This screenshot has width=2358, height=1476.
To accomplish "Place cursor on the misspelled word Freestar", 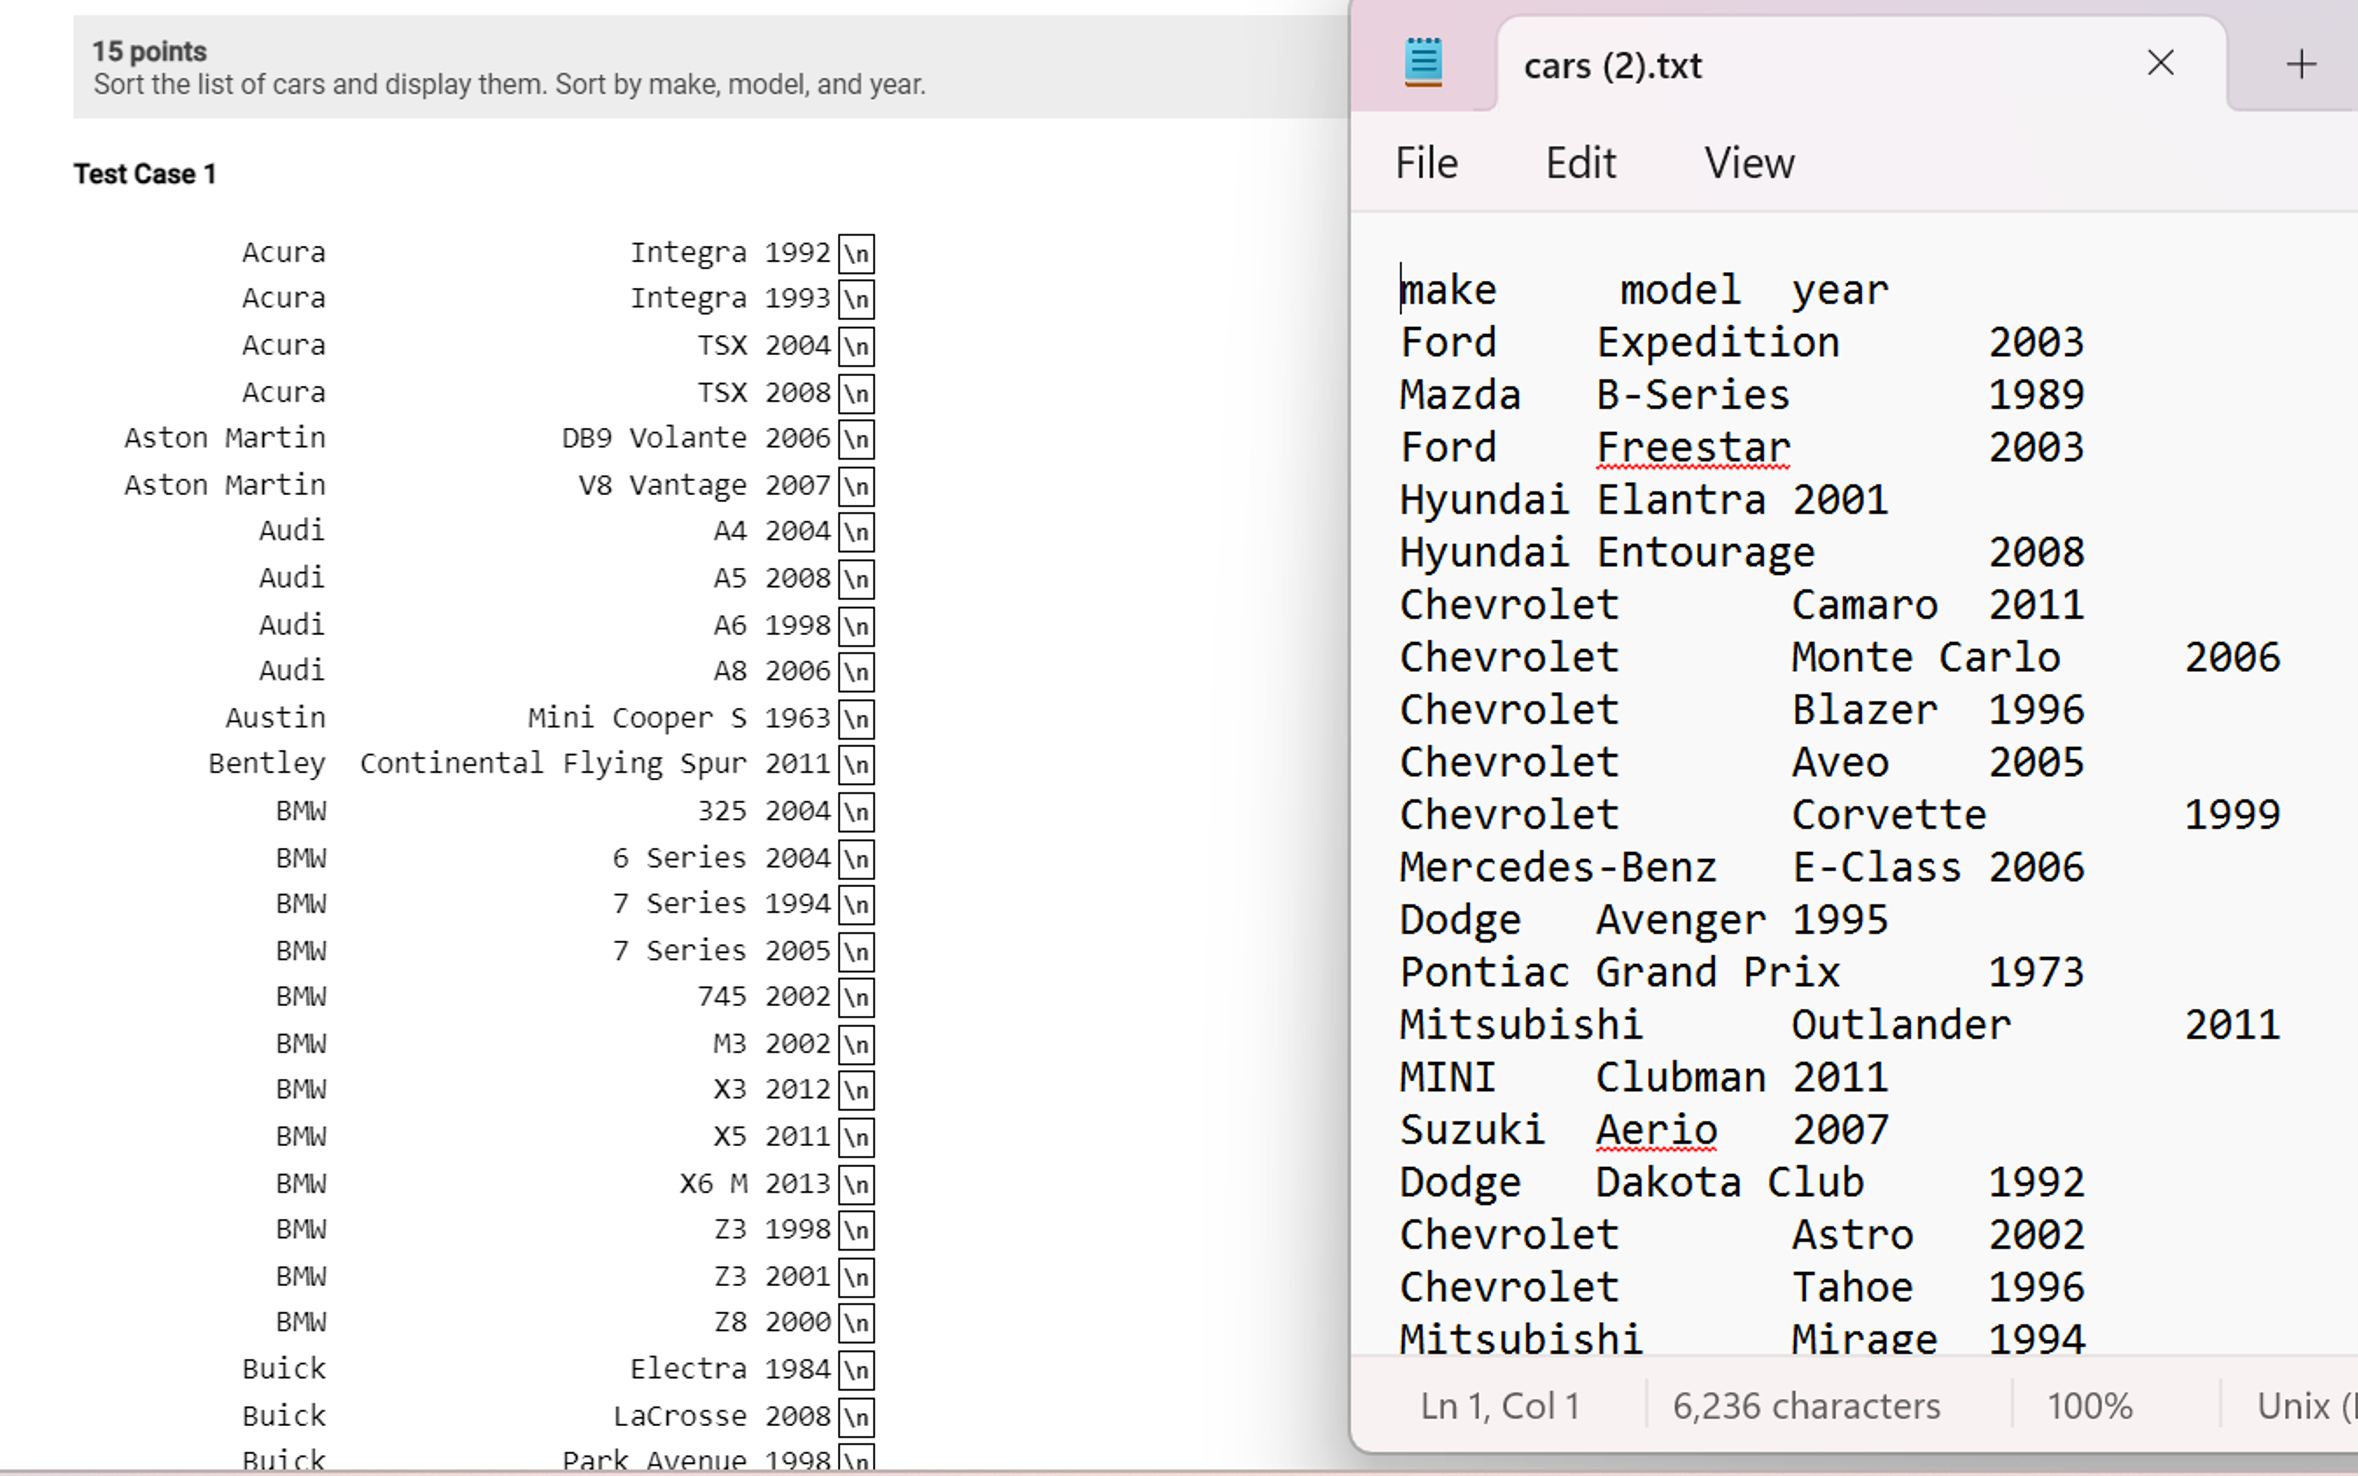I will click(x=1692, y=446).
